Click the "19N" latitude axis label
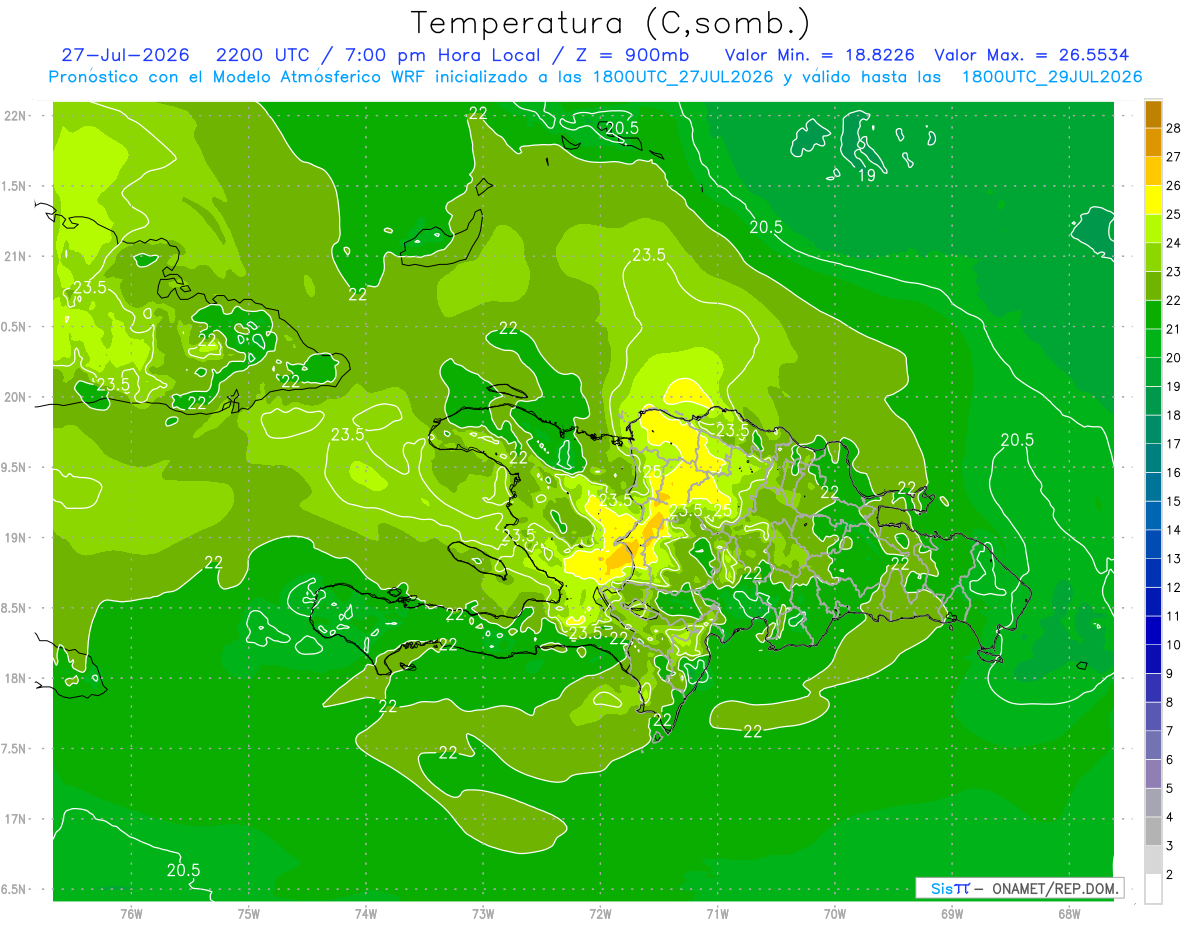This screenshot has height=927, width=1200. click(15, 537)
